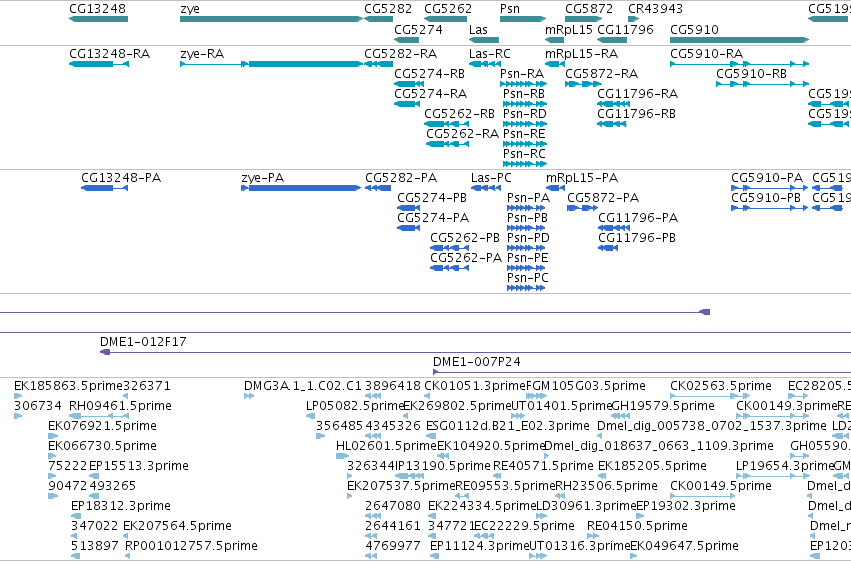This screenshot has height=561, width=851.
Task: Click the CG11796-RA transcript label
Action: point(638,94)
